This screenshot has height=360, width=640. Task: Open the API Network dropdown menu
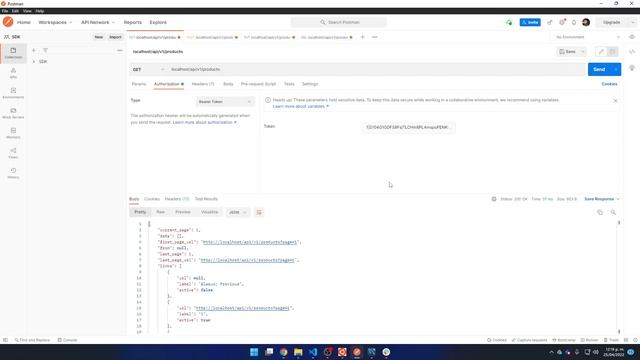tap(98, 22)
